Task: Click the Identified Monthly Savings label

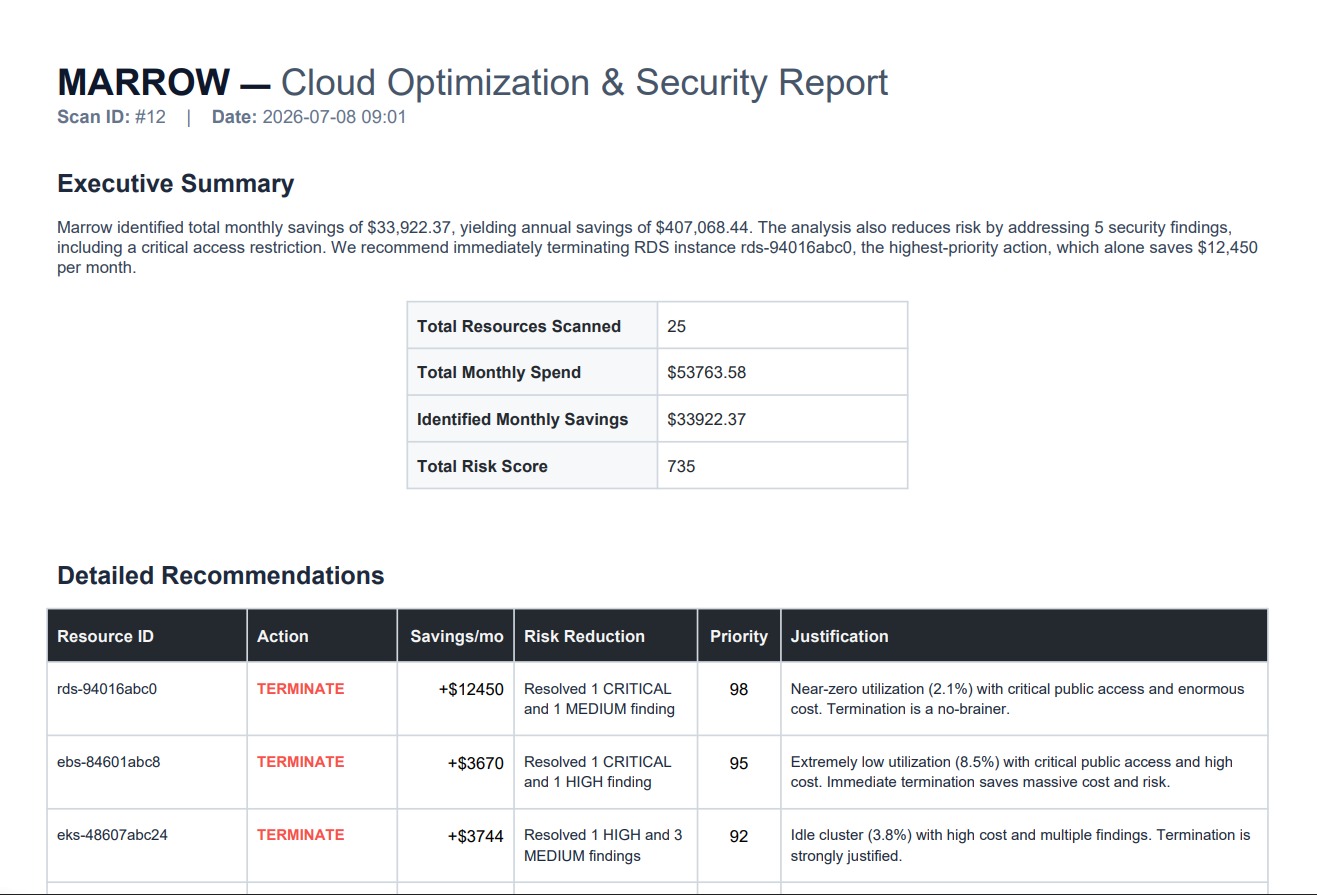Action: pyautogui.click(x=523, y=419)
